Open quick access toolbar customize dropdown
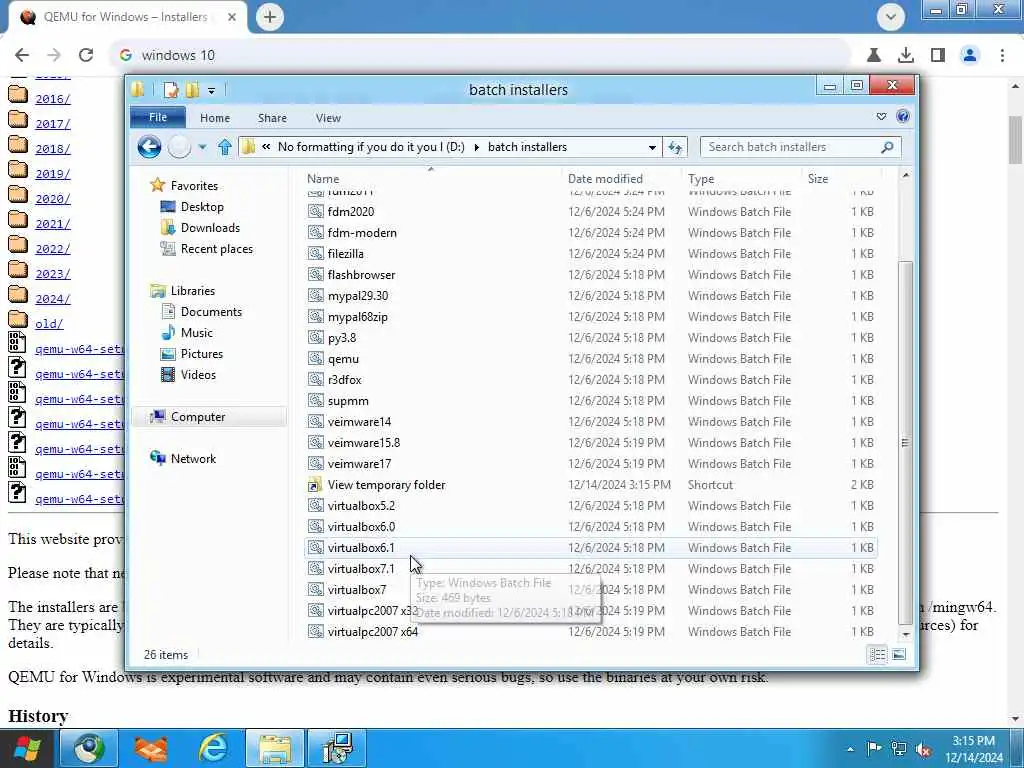Viewport: 1024px width, 768px height. coord(211,91)
